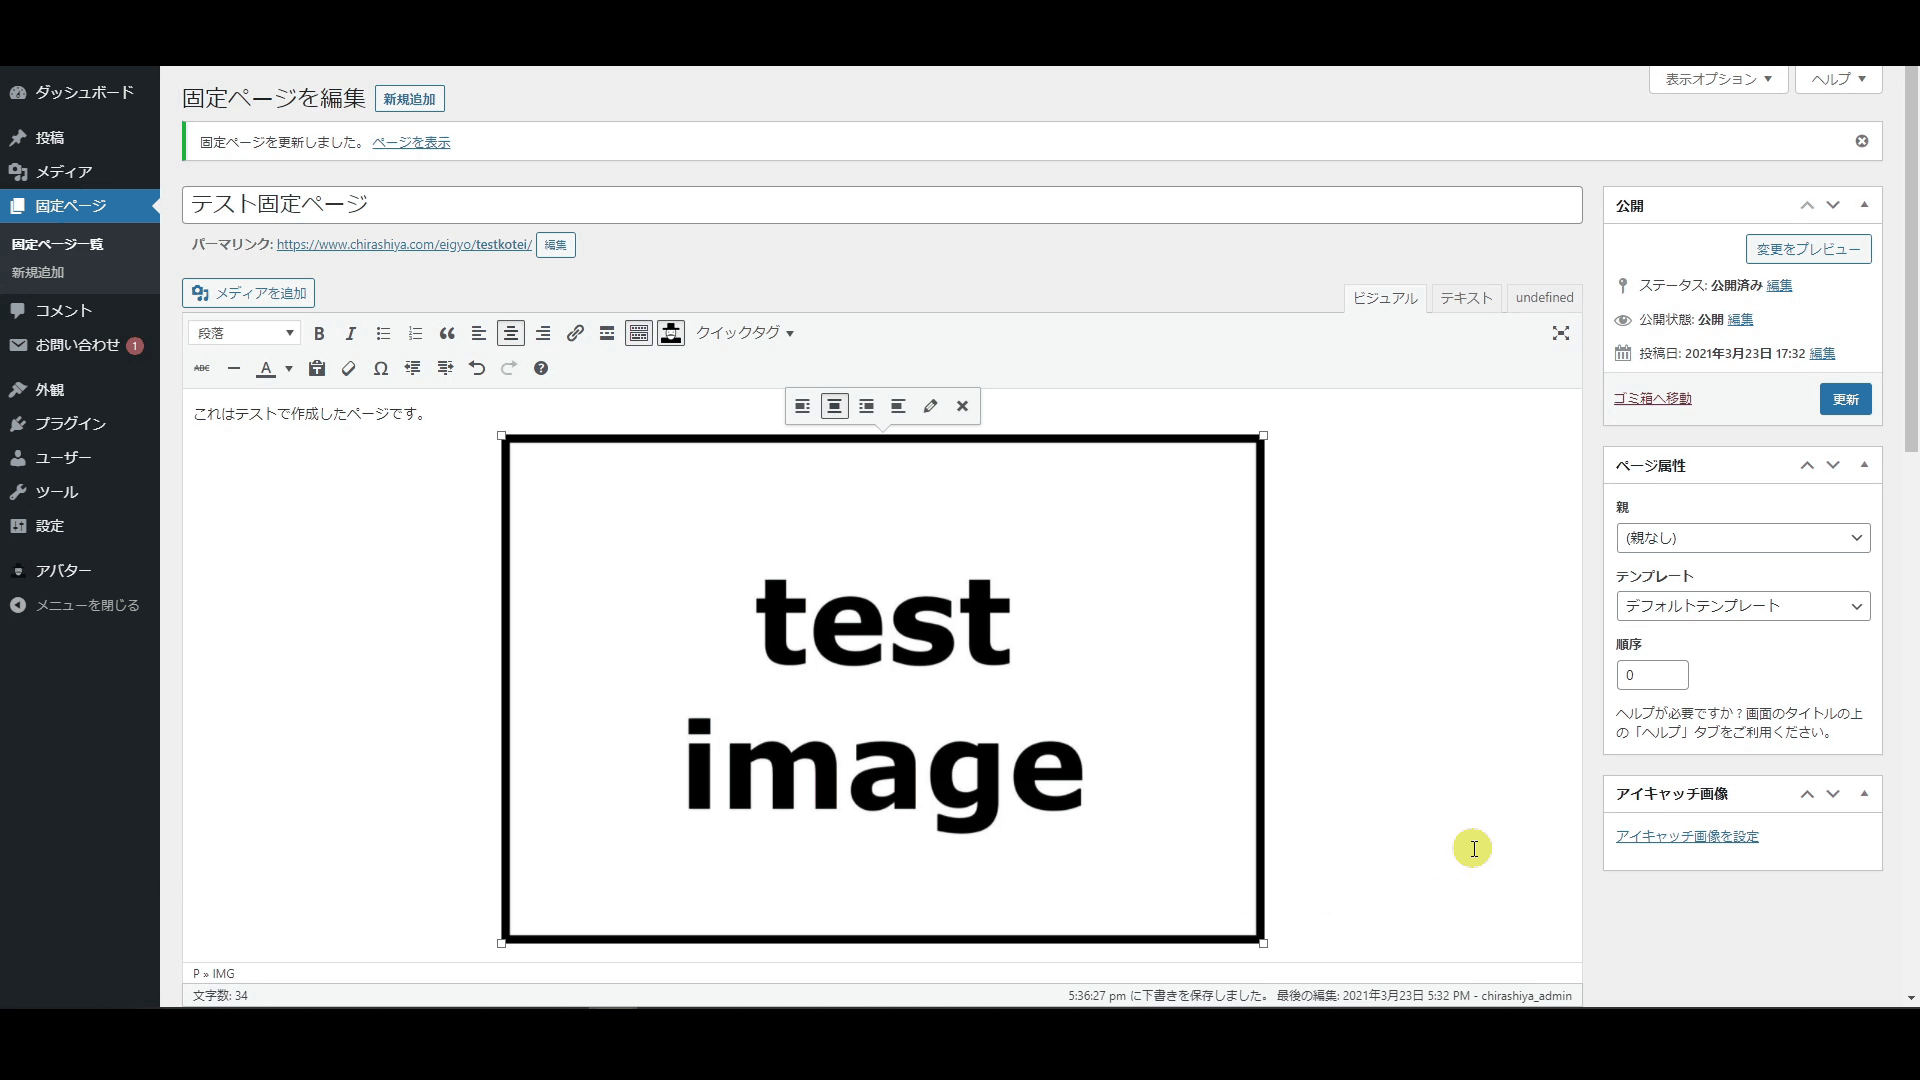1920x1080 pixels.
Task: Collapse the アイキャッチ画像 panel
Action: [x=1864, y=794]
